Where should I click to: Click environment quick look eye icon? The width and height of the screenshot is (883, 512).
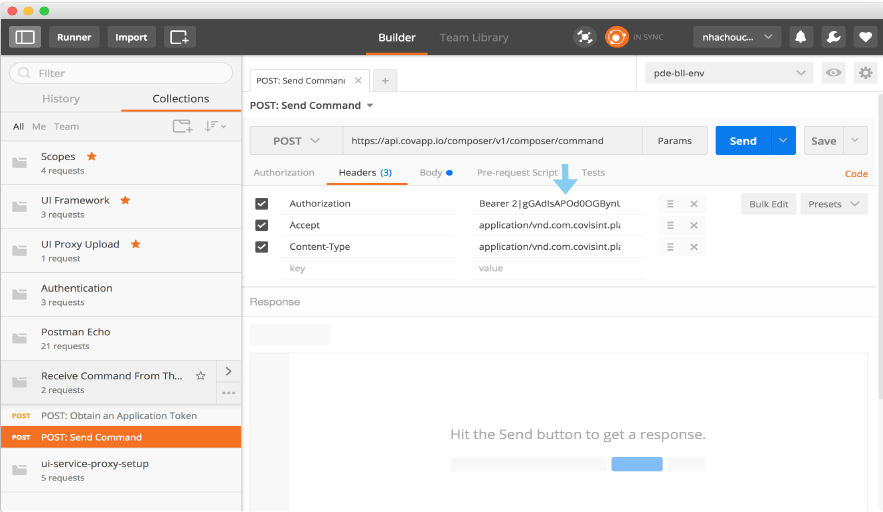pos(833,73)
